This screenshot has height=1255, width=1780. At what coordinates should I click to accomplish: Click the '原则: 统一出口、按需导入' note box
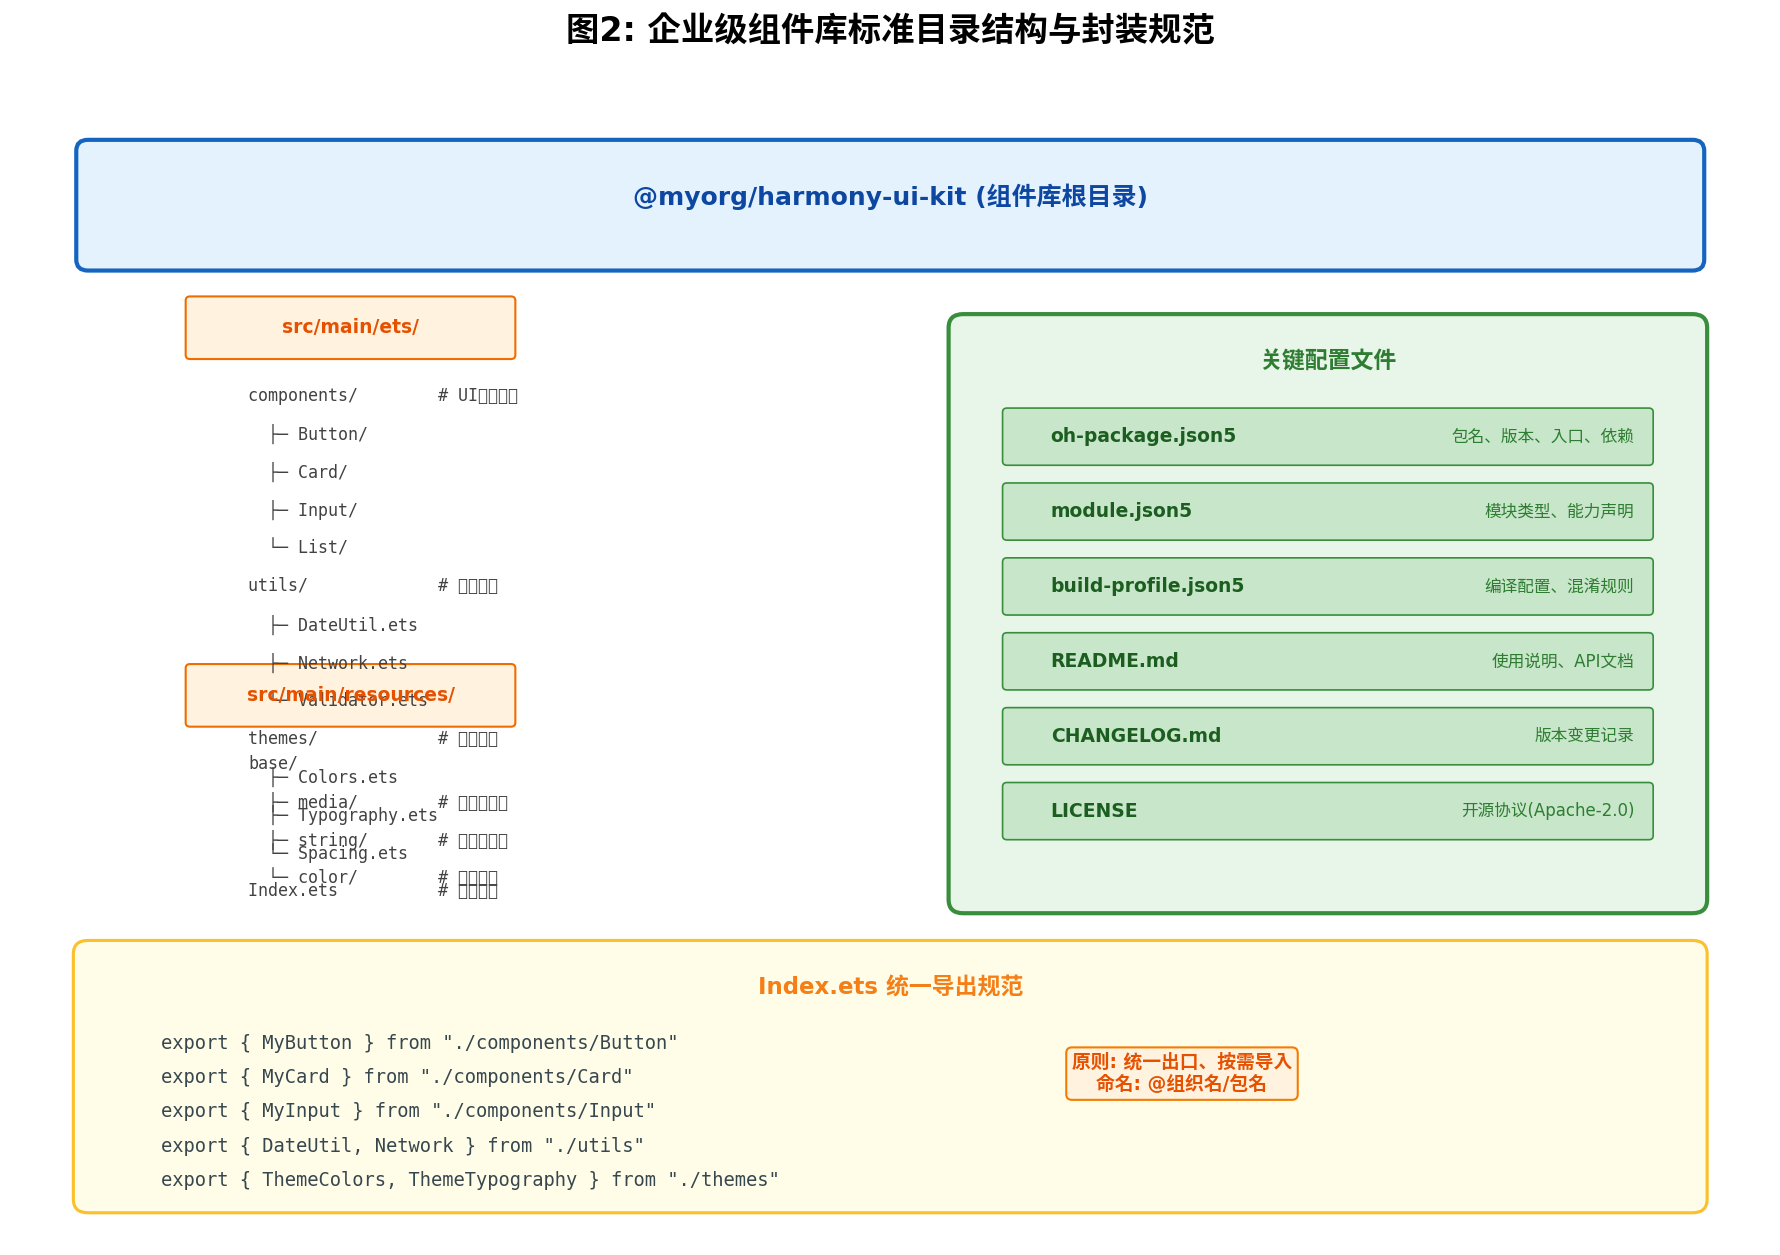pyautogui.click(x=1182, y=1074)
